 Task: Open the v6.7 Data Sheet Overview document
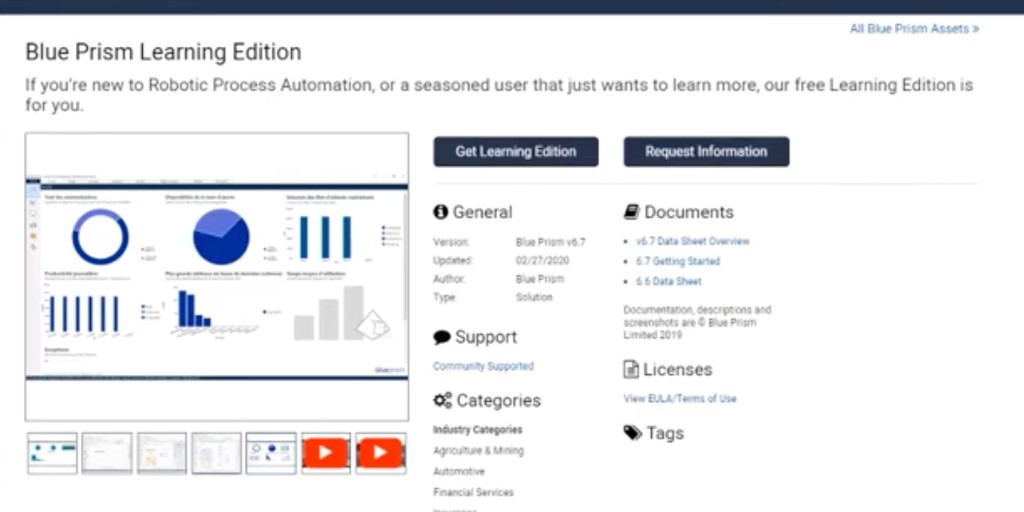click(x=693, y=241)
